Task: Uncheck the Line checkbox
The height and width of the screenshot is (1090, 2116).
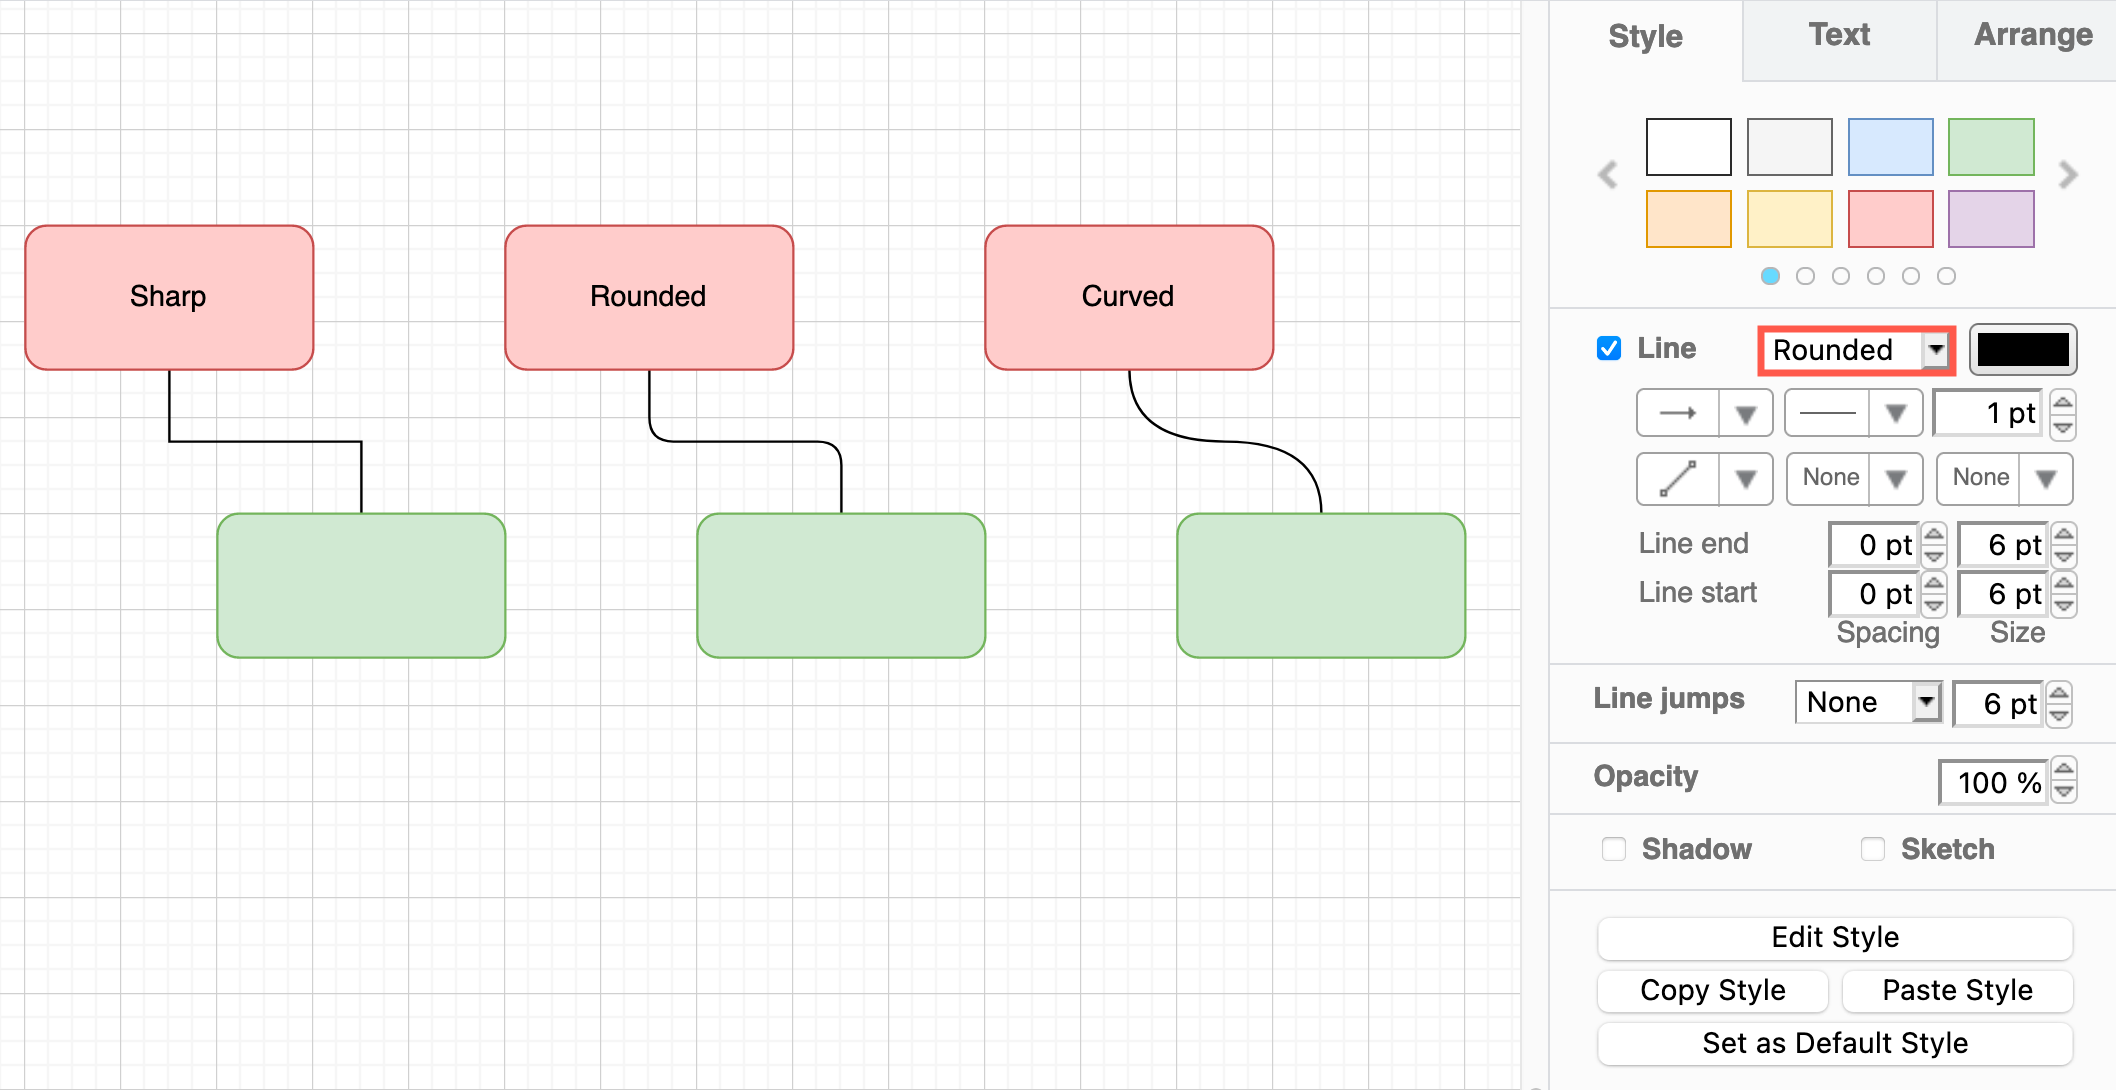Action: (1609, 348)
